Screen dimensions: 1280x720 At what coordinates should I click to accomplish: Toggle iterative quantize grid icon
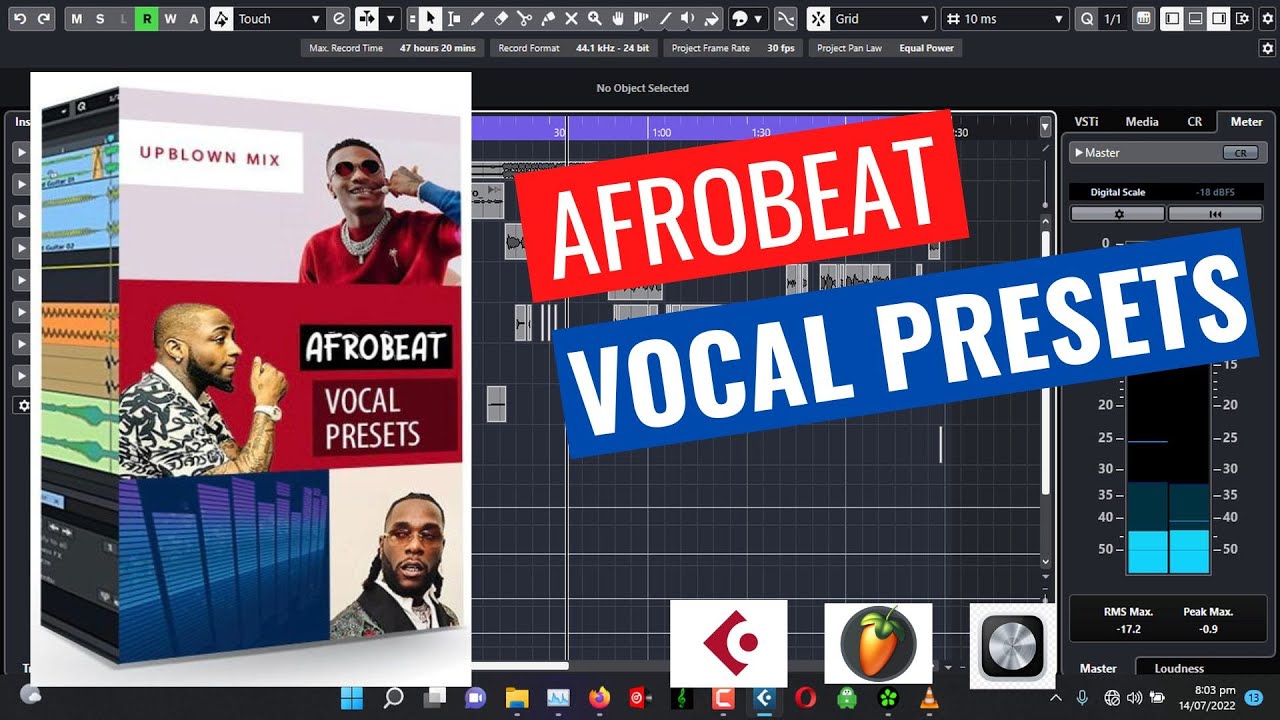point(1143,19)
